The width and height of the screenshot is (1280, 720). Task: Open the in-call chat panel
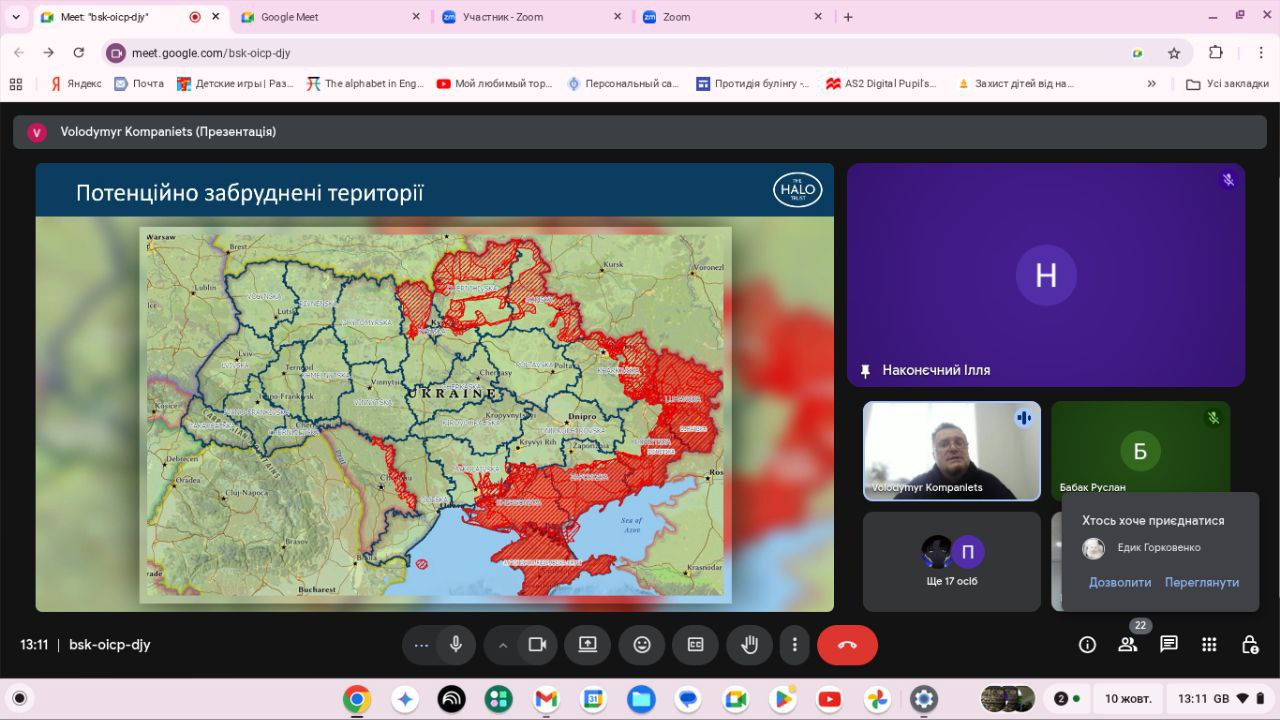pyautogui.click(x=1168, y=645)
